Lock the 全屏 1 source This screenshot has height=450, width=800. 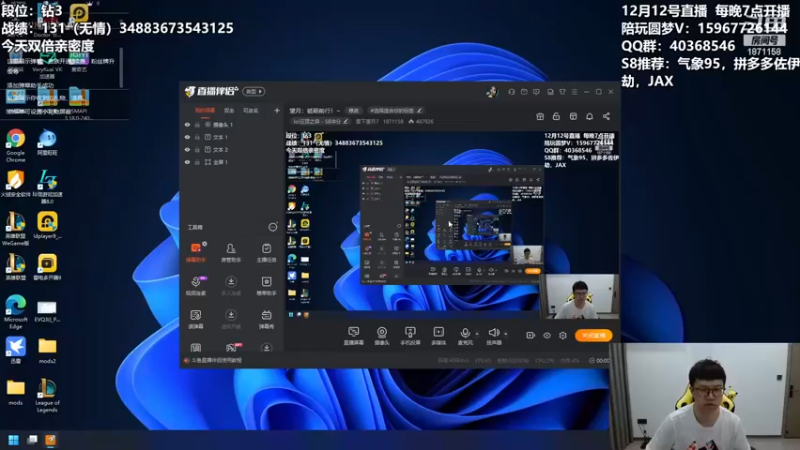[x=197, y=162]
